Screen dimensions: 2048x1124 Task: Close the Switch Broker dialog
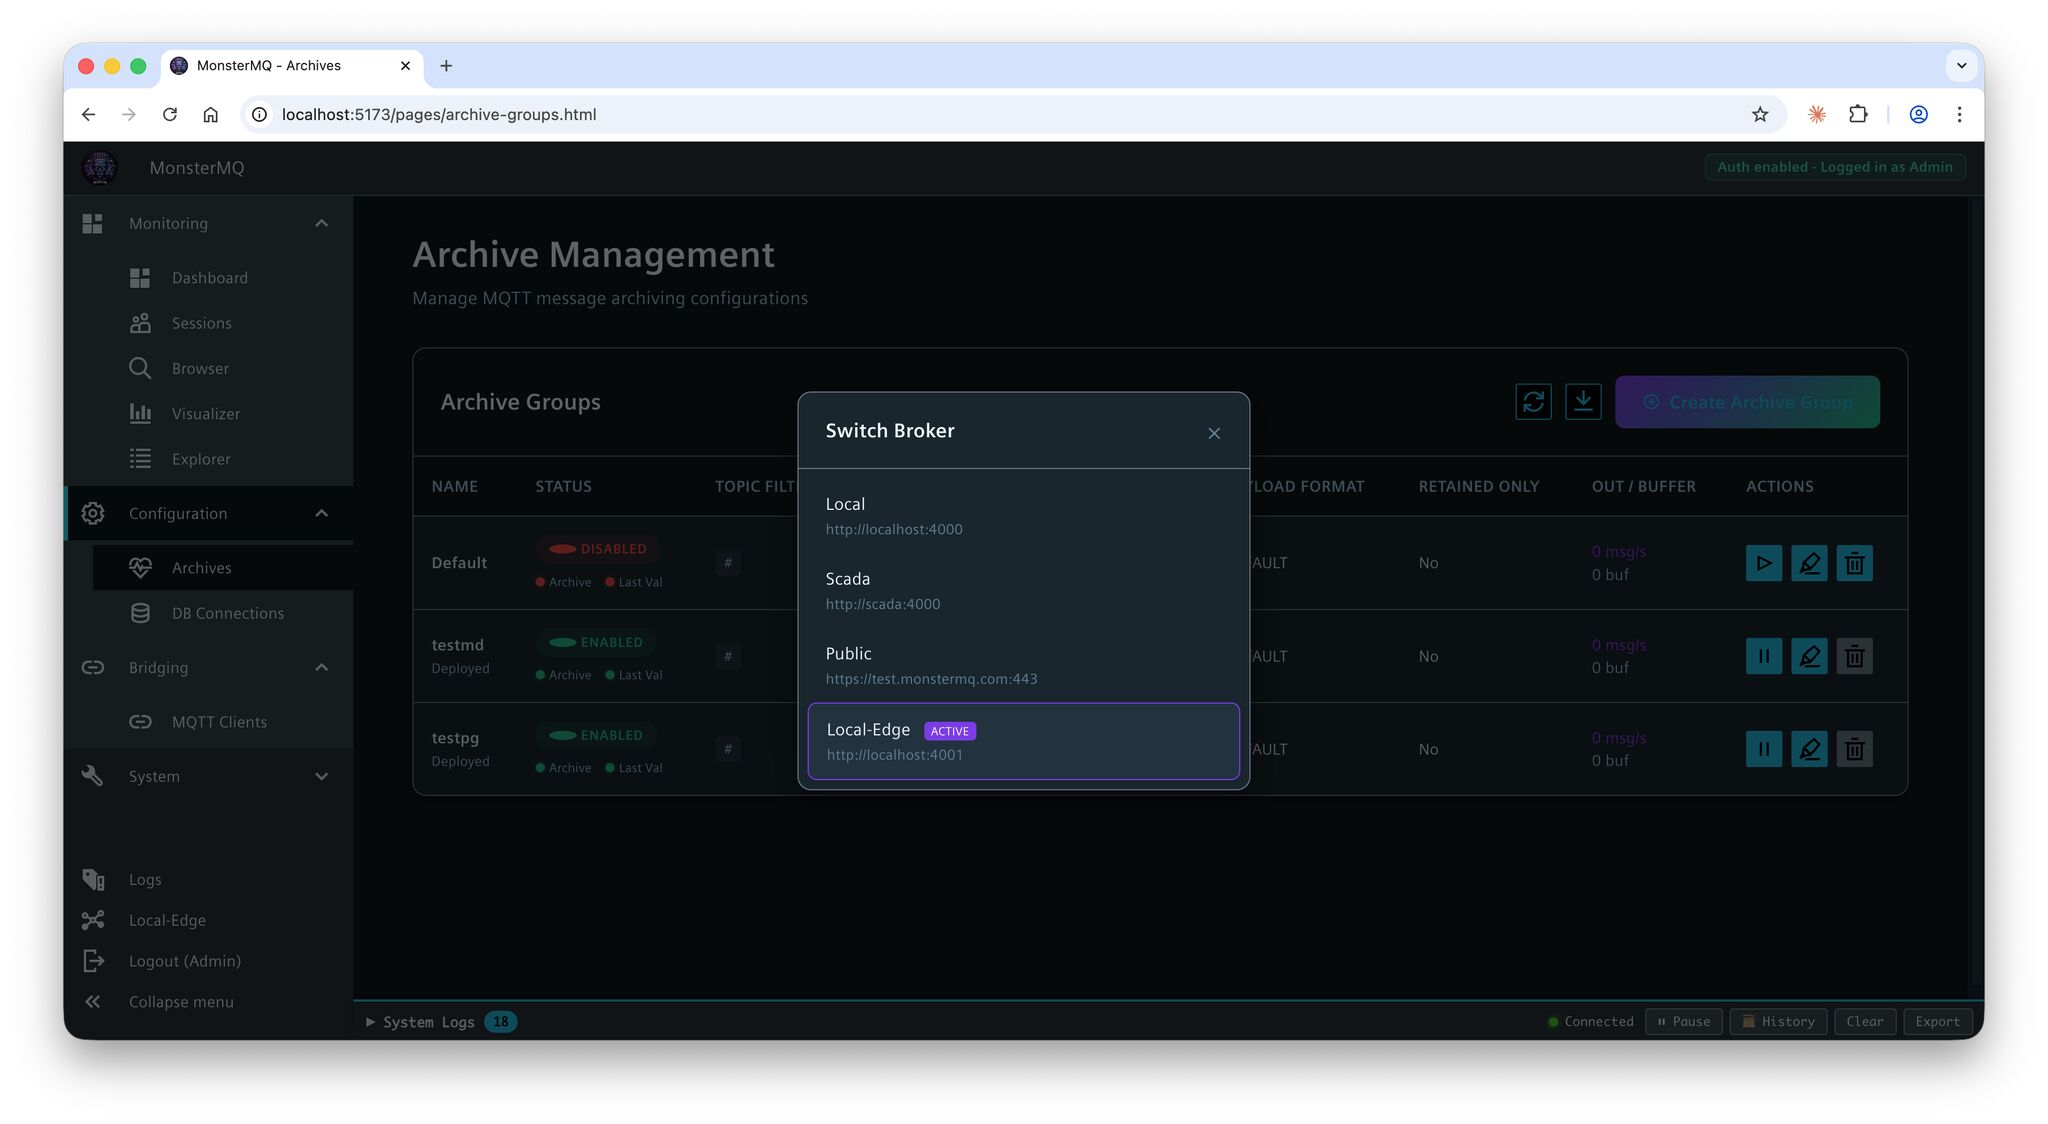[1213, 433]
